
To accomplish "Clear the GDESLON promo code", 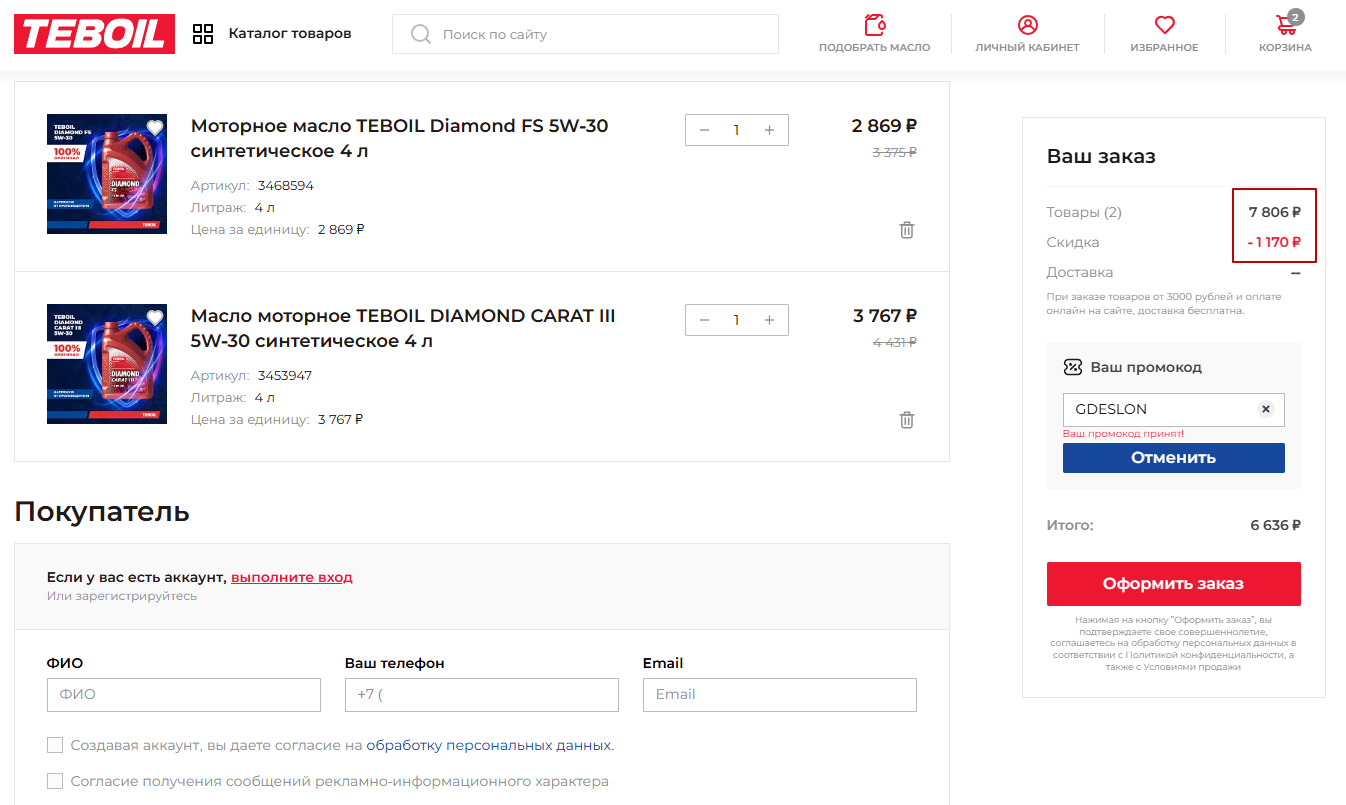I will point(1265,409).
